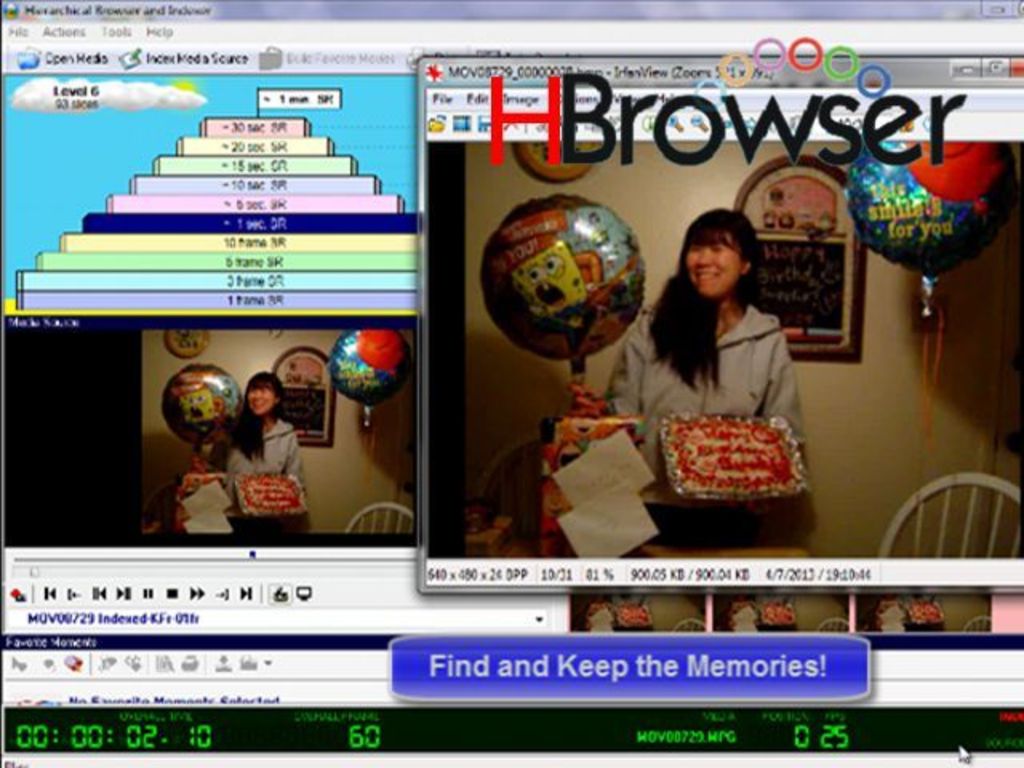Open the File menu of Hierarchical Browser
The image size is (1024, 768).
pos(18,31)
